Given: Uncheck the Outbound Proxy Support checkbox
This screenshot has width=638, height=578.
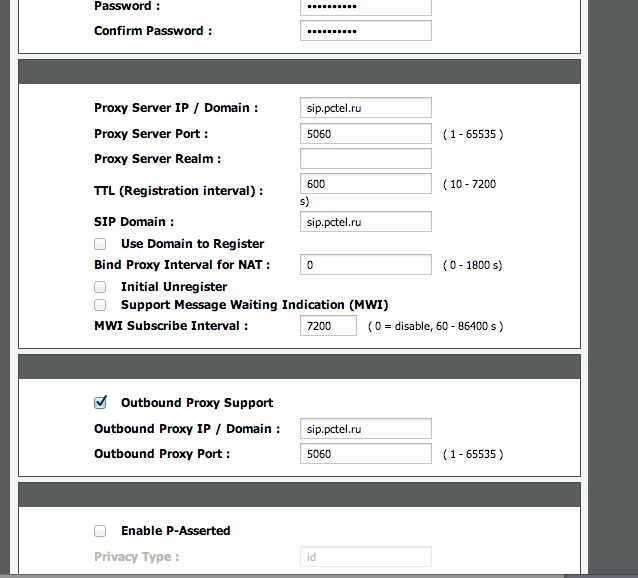Looking at the screenshot, I should click(100, 403).
